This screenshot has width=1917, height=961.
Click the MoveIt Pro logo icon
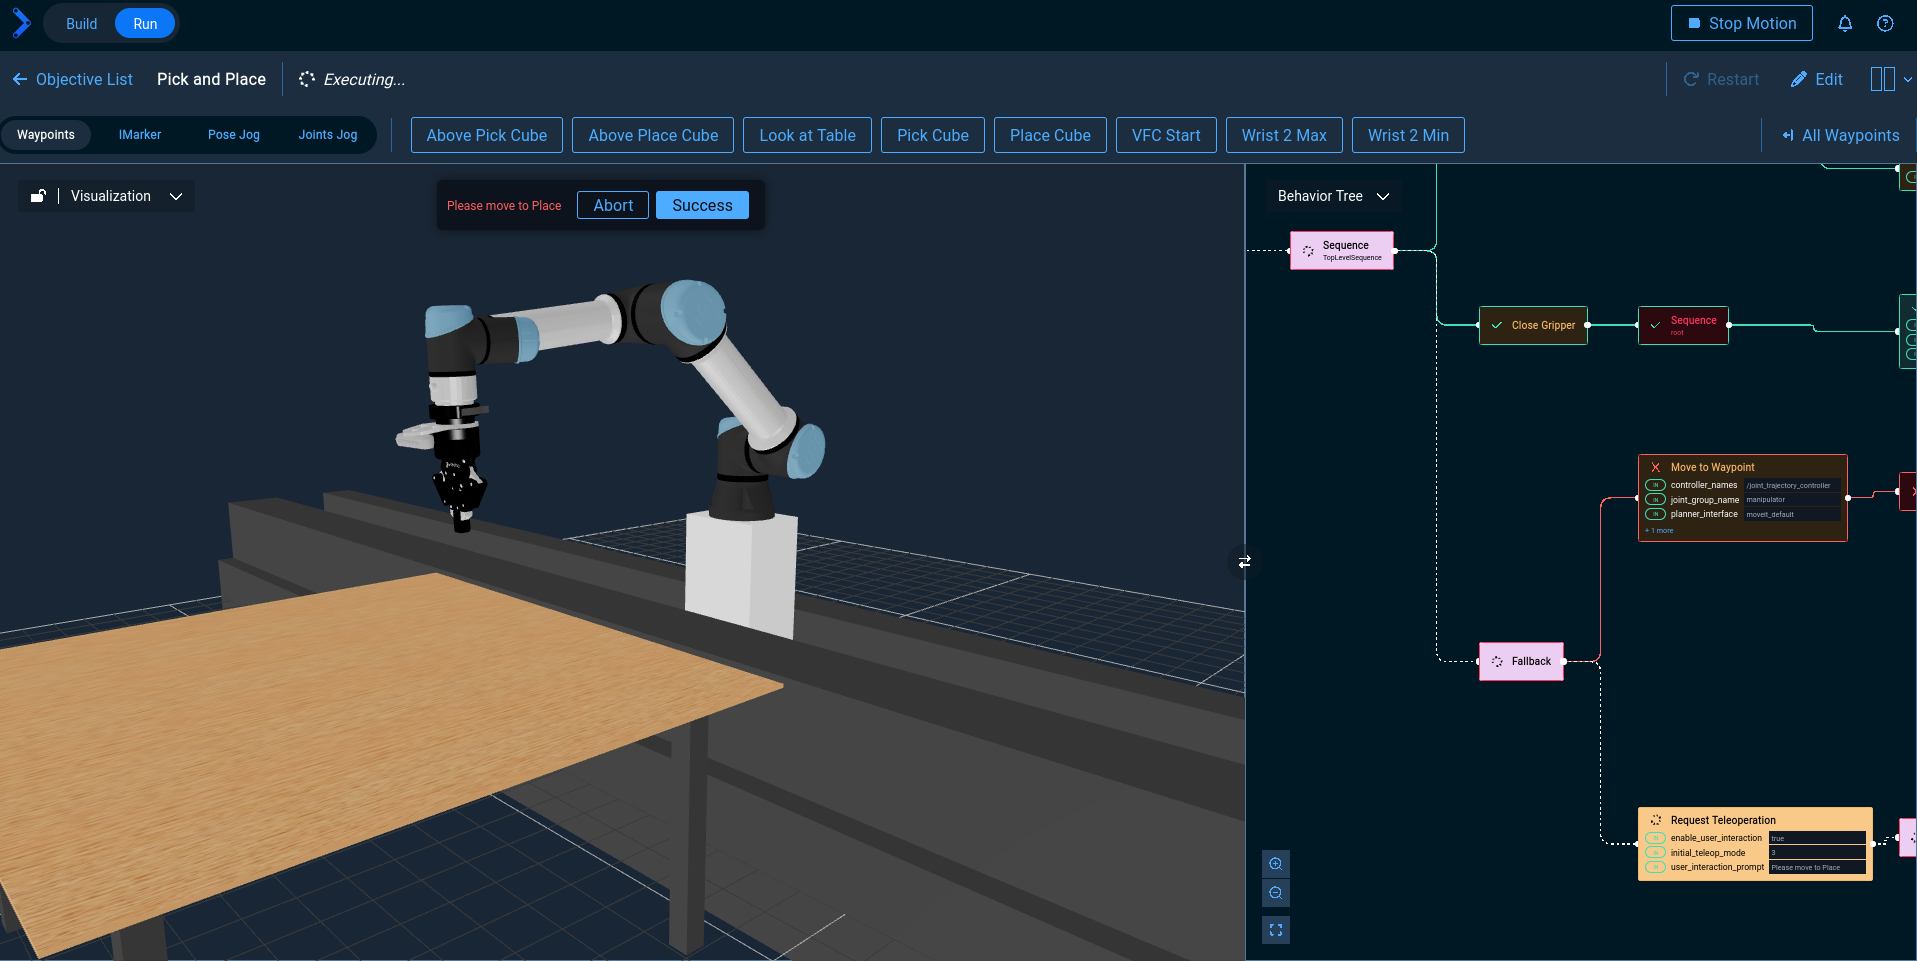point(21,23)
